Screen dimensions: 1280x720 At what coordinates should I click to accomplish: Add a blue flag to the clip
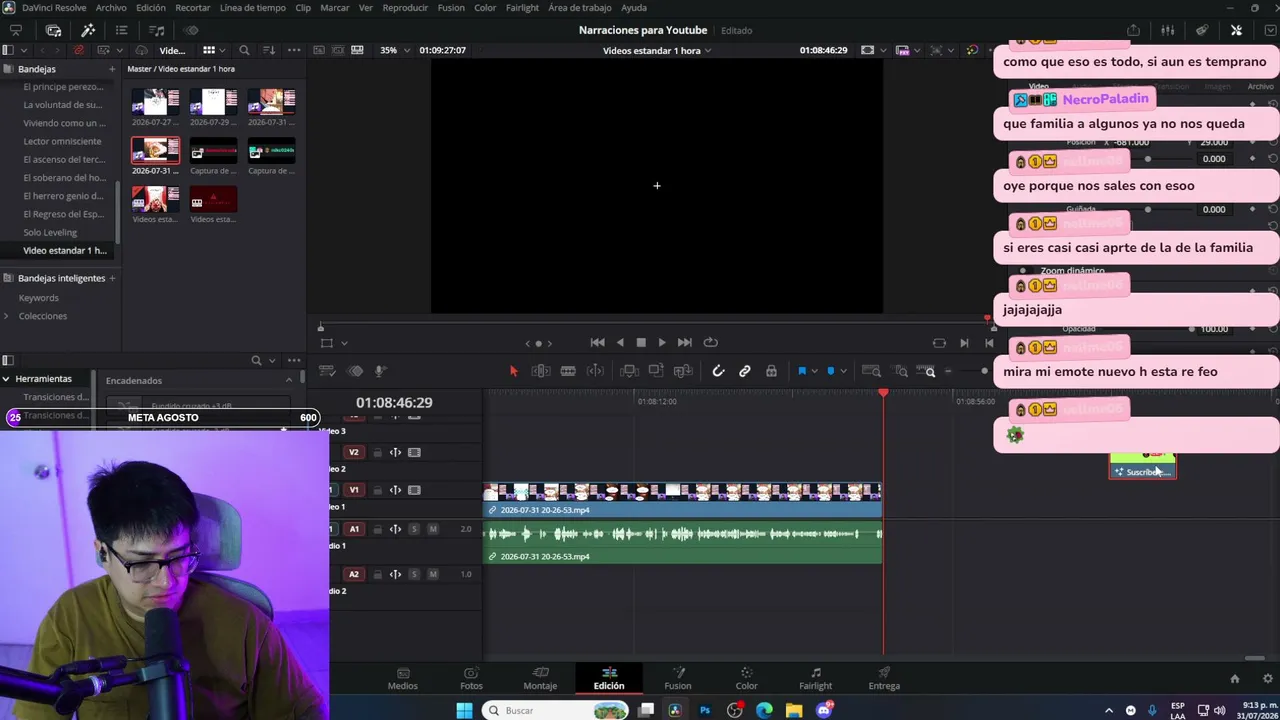pyautogui.click(x=801, y=372)
